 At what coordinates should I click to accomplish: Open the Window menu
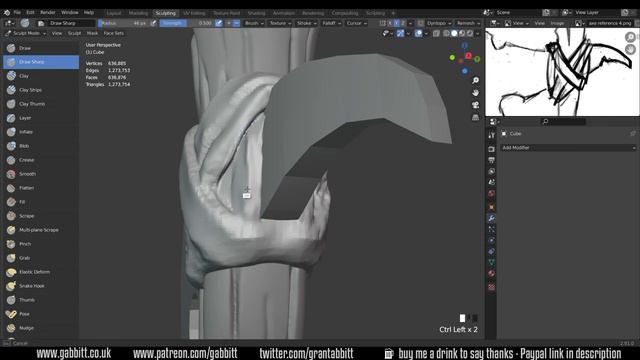coord(69,13)
